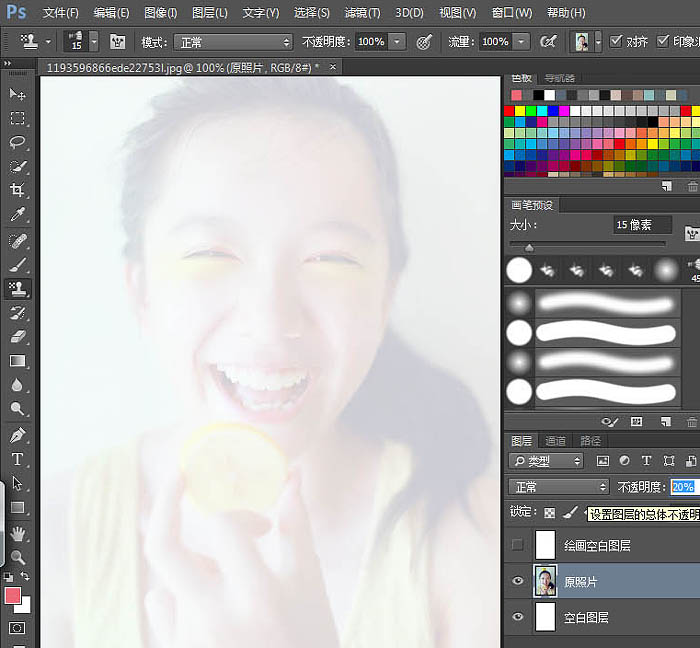
Task: Select the Crop tool
Action: pos(17,190)
